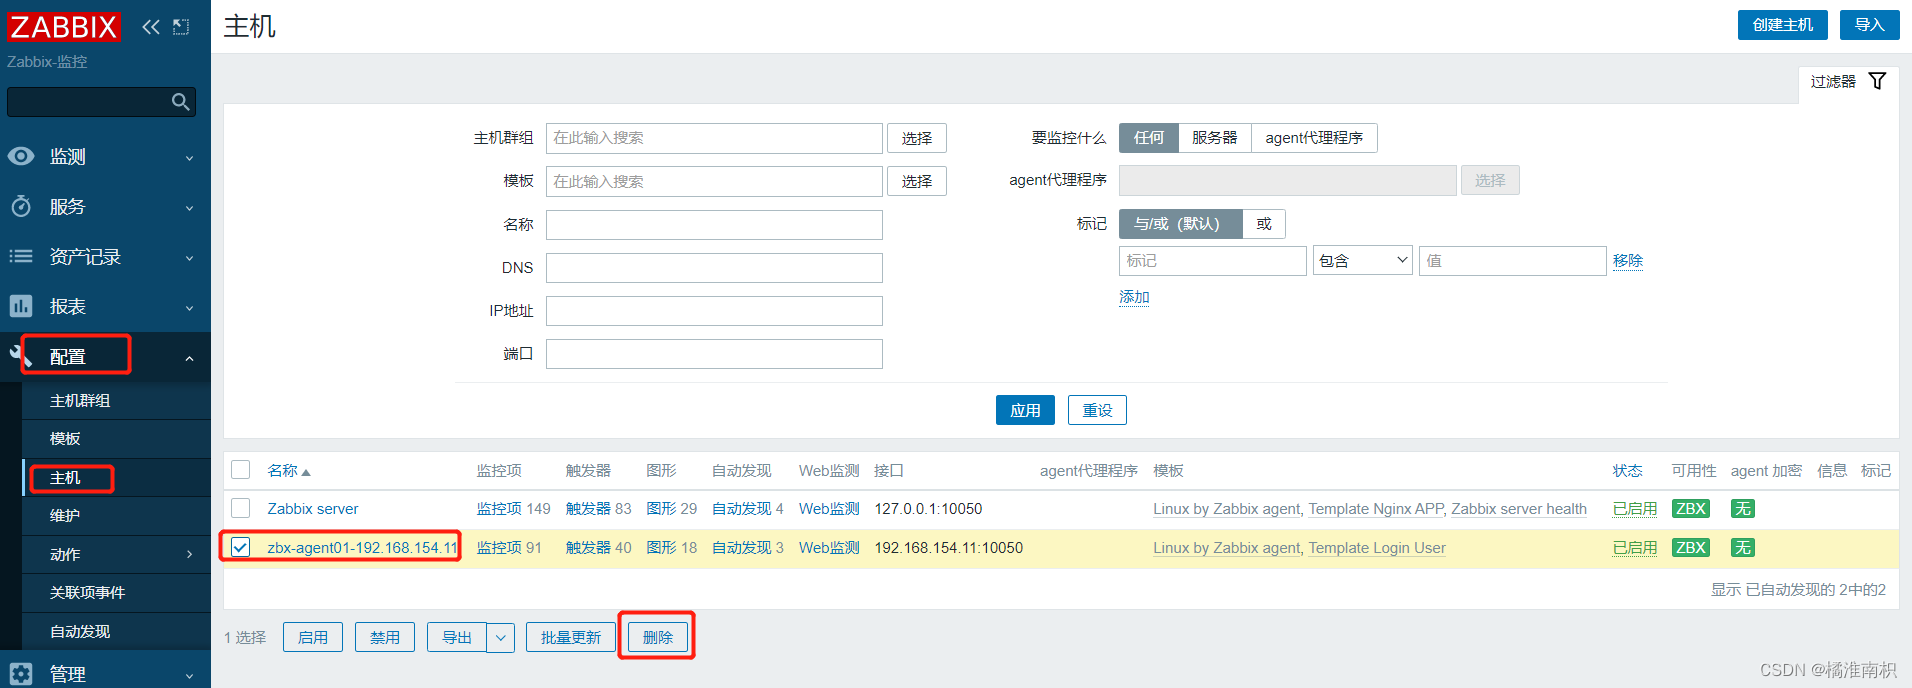This screenshot has height=688, width=1912.
Task: Click the sidebar hide/kiosk icon
Action: point(181,27)
